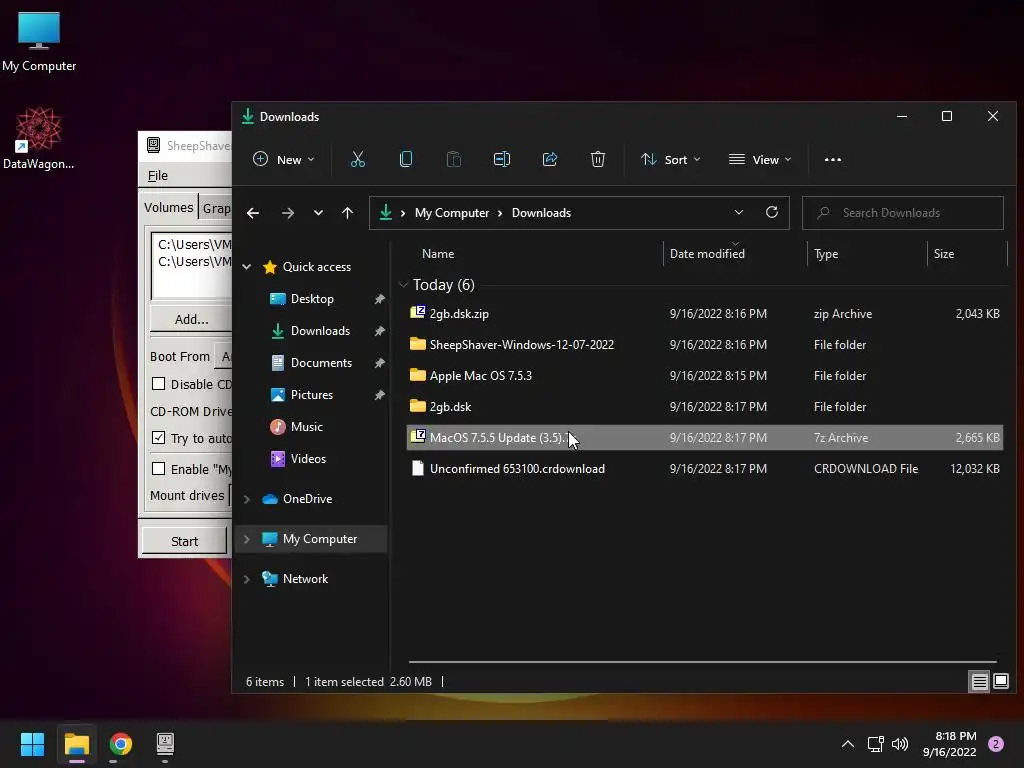Open the Sort dropdown menu
Screen dimensions: 1024x768
(671, 159)
